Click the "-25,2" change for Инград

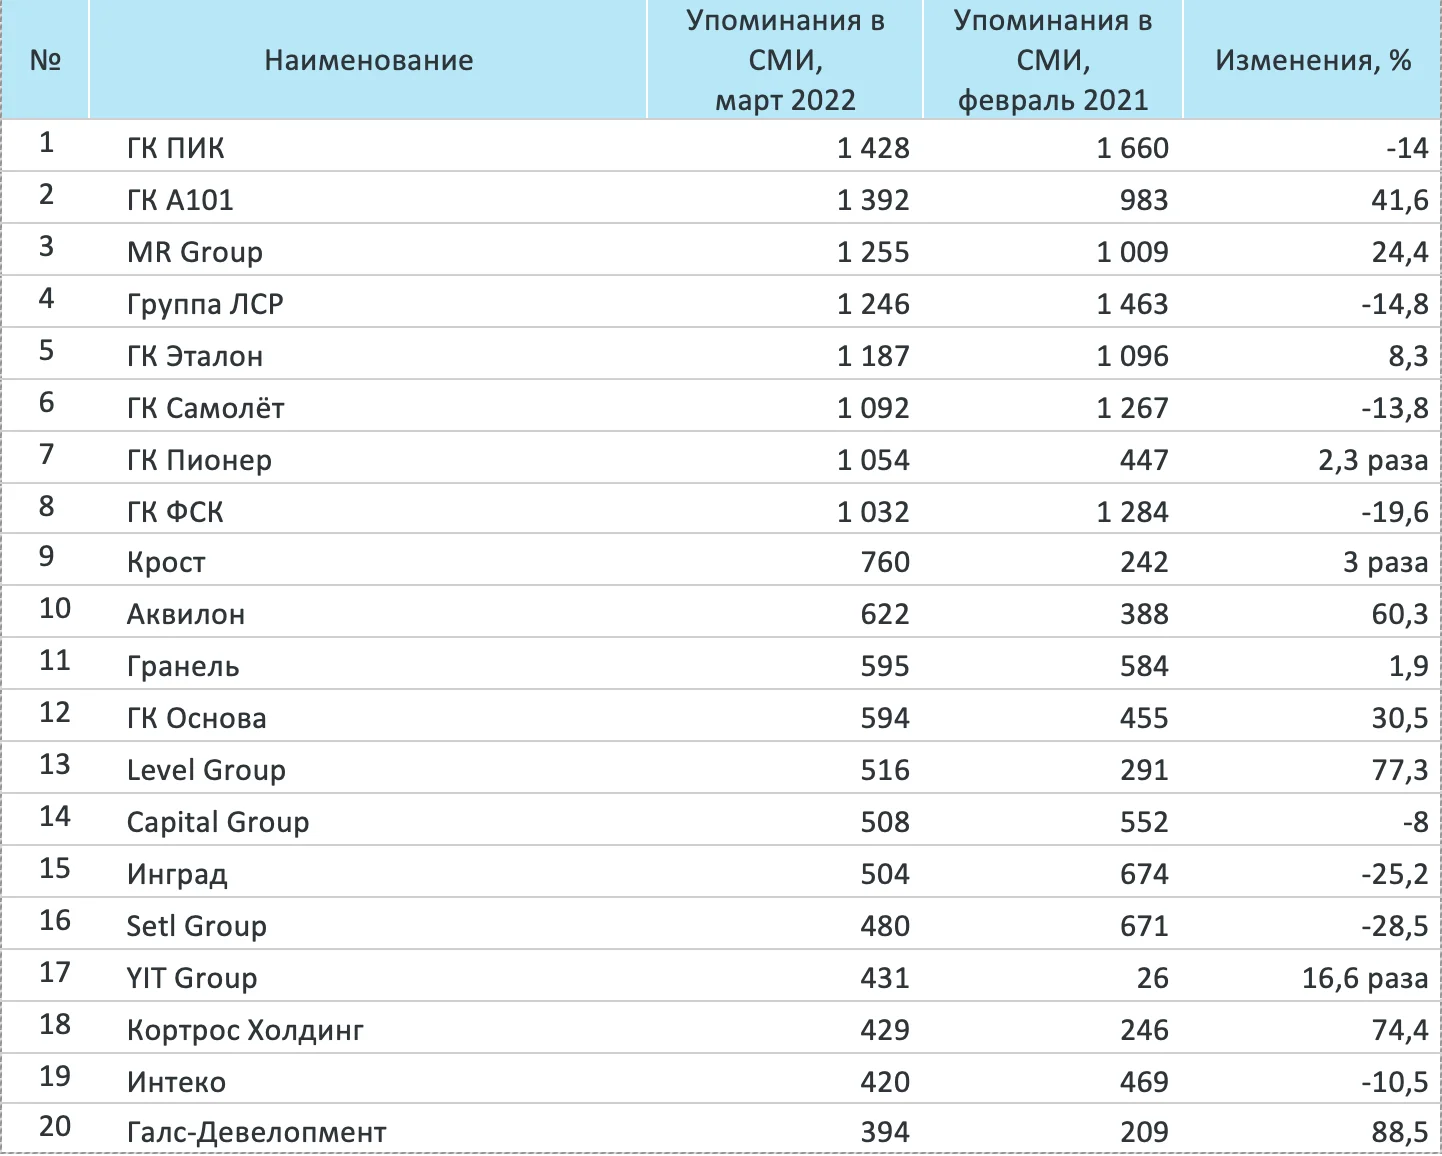[1394, 875]
